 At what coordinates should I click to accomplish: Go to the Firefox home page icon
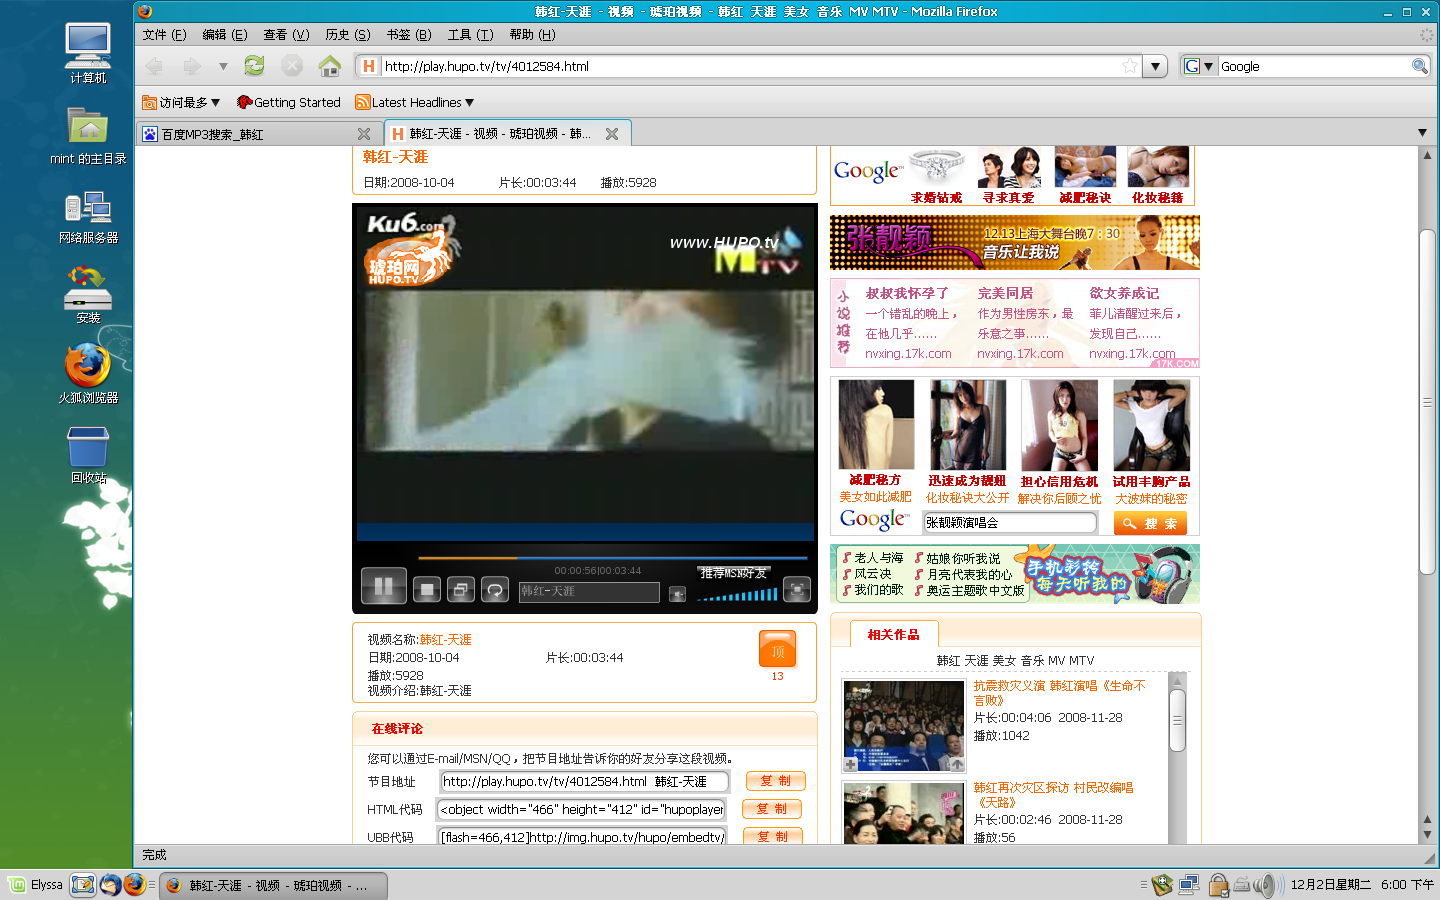point(330,66)
